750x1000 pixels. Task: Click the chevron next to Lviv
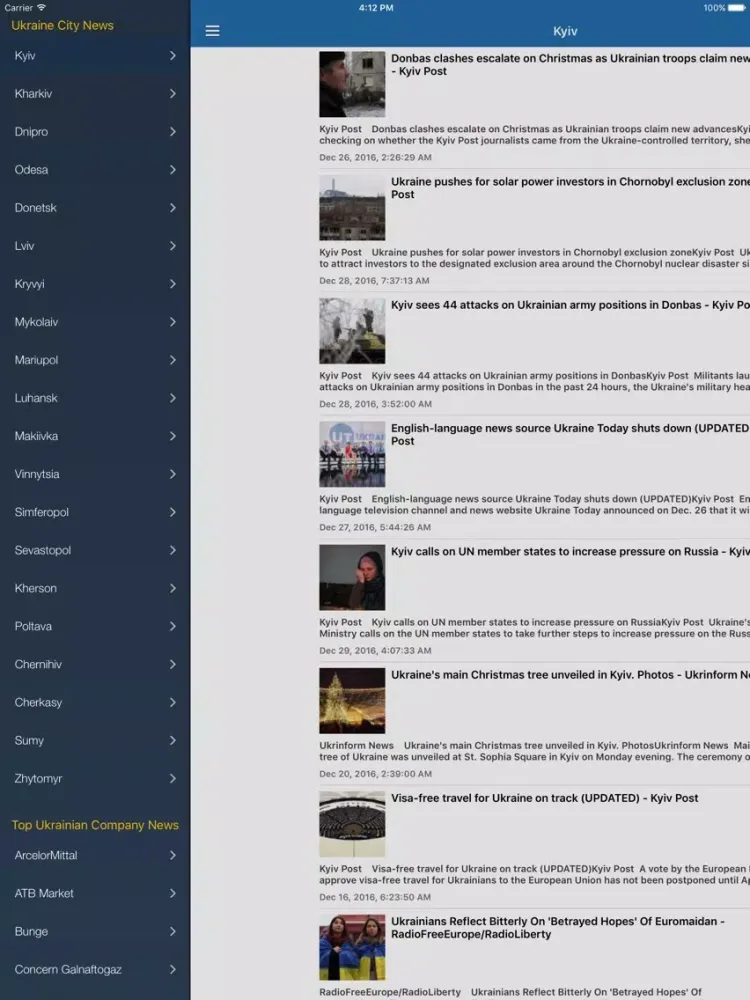pos(173,246)
